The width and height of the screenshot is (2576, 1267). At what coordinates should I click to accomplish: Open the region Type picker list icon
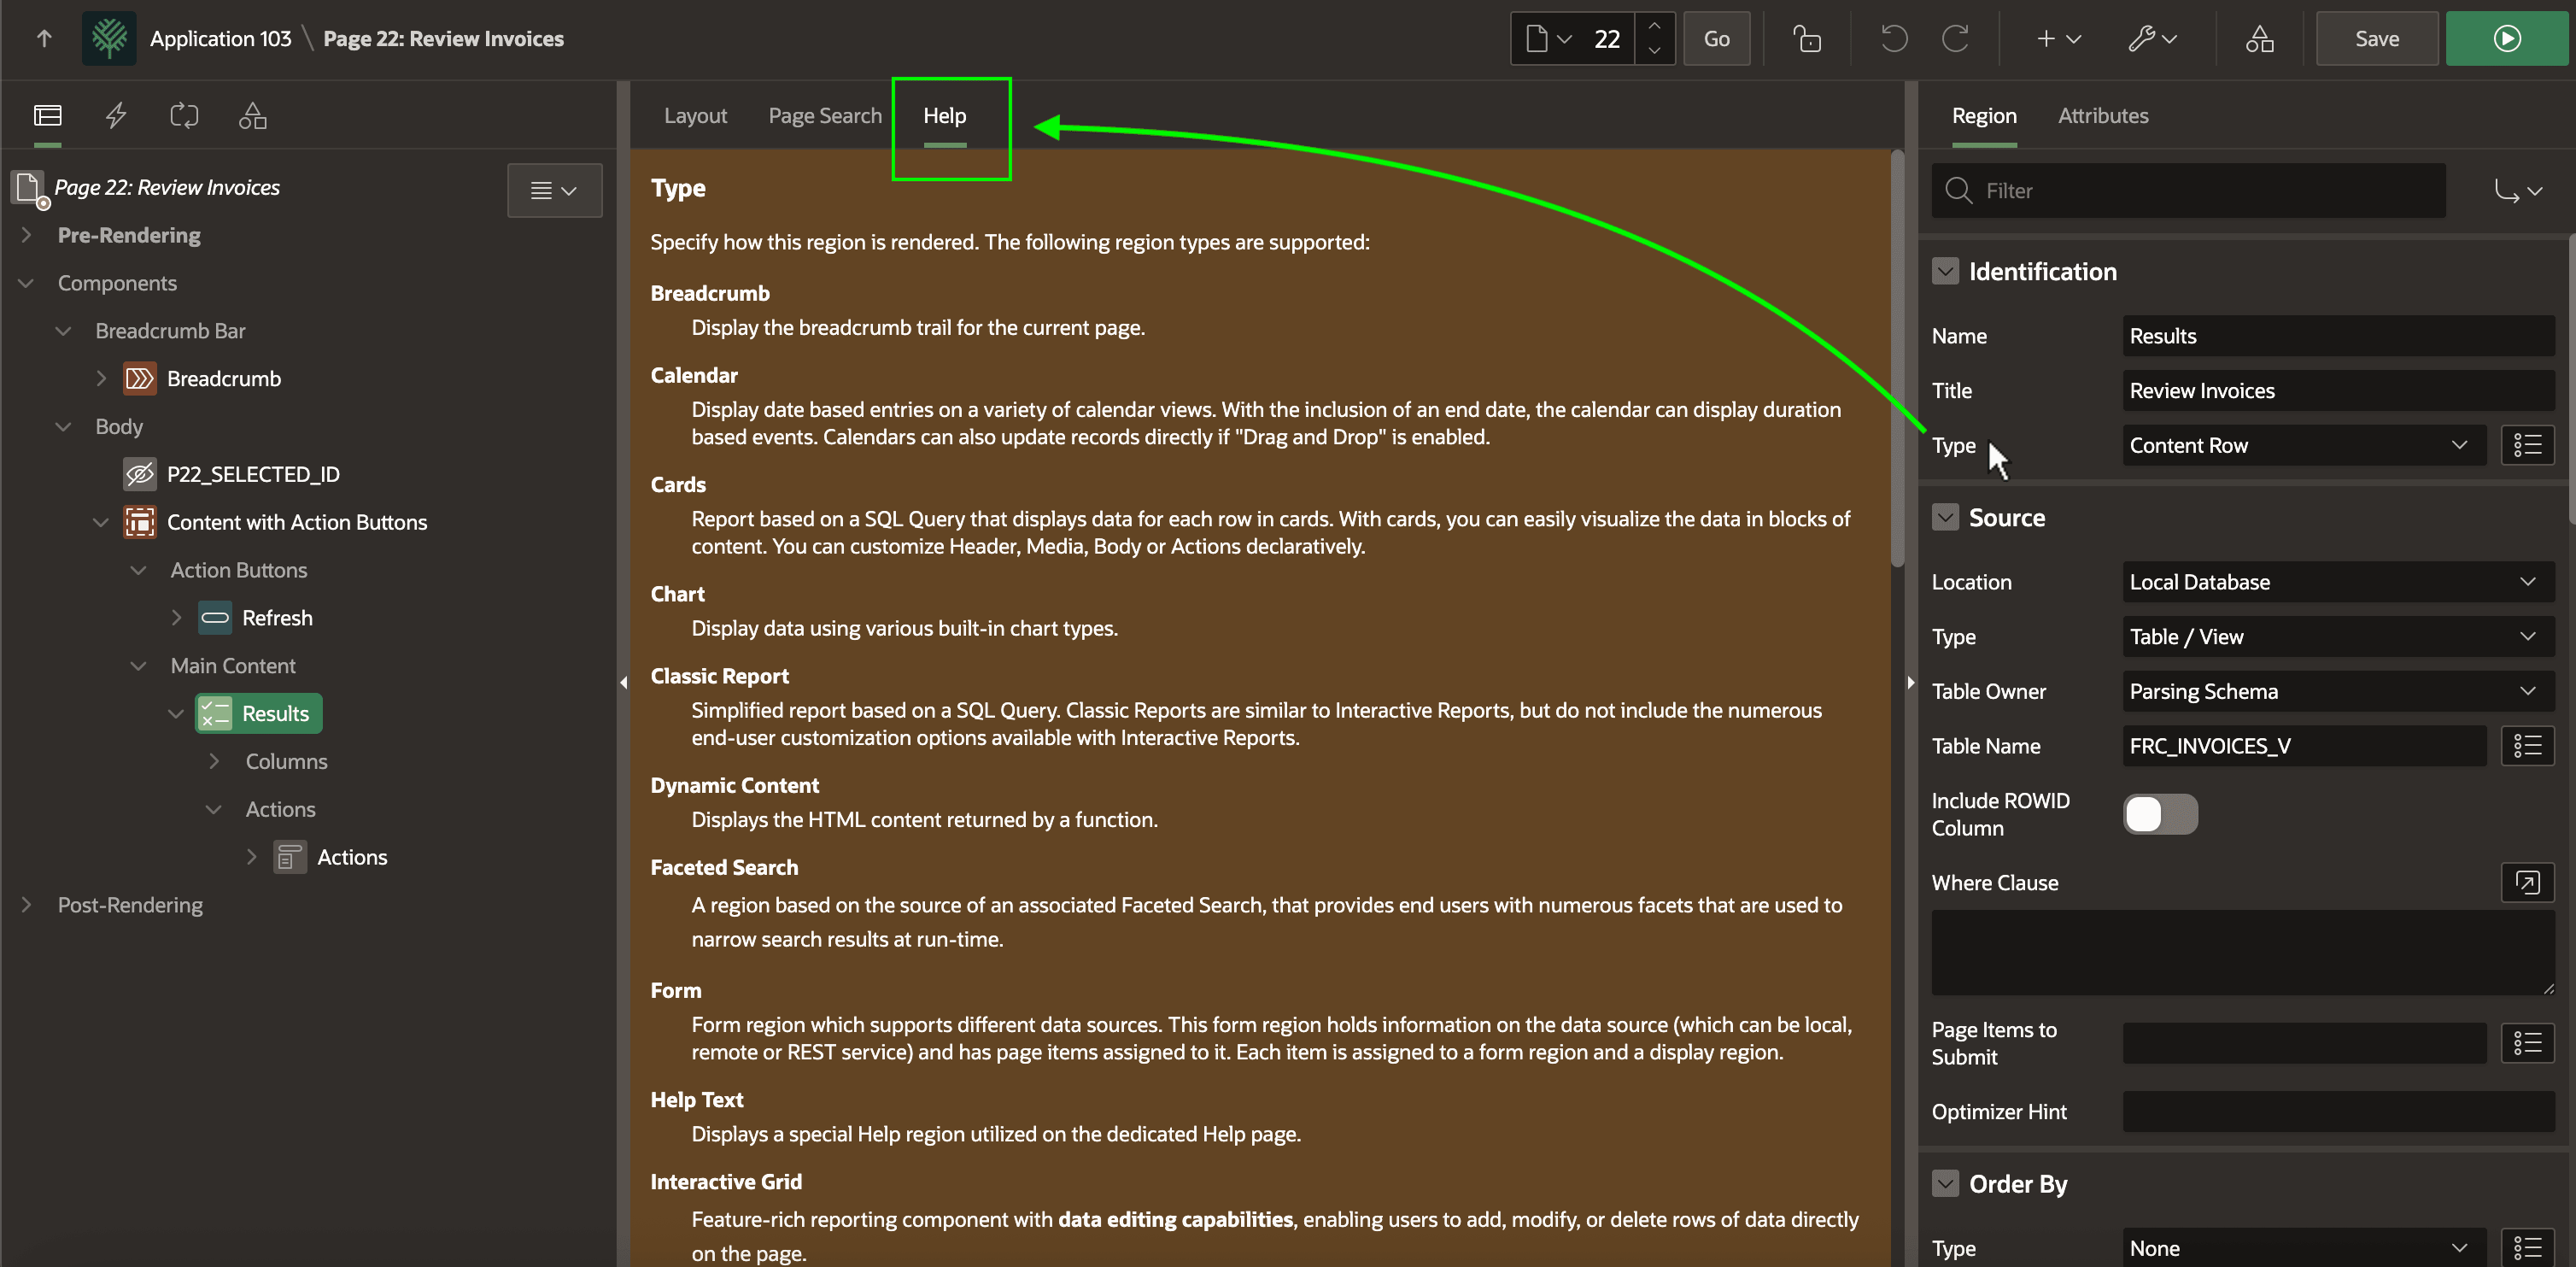(x=2527, y=445)
